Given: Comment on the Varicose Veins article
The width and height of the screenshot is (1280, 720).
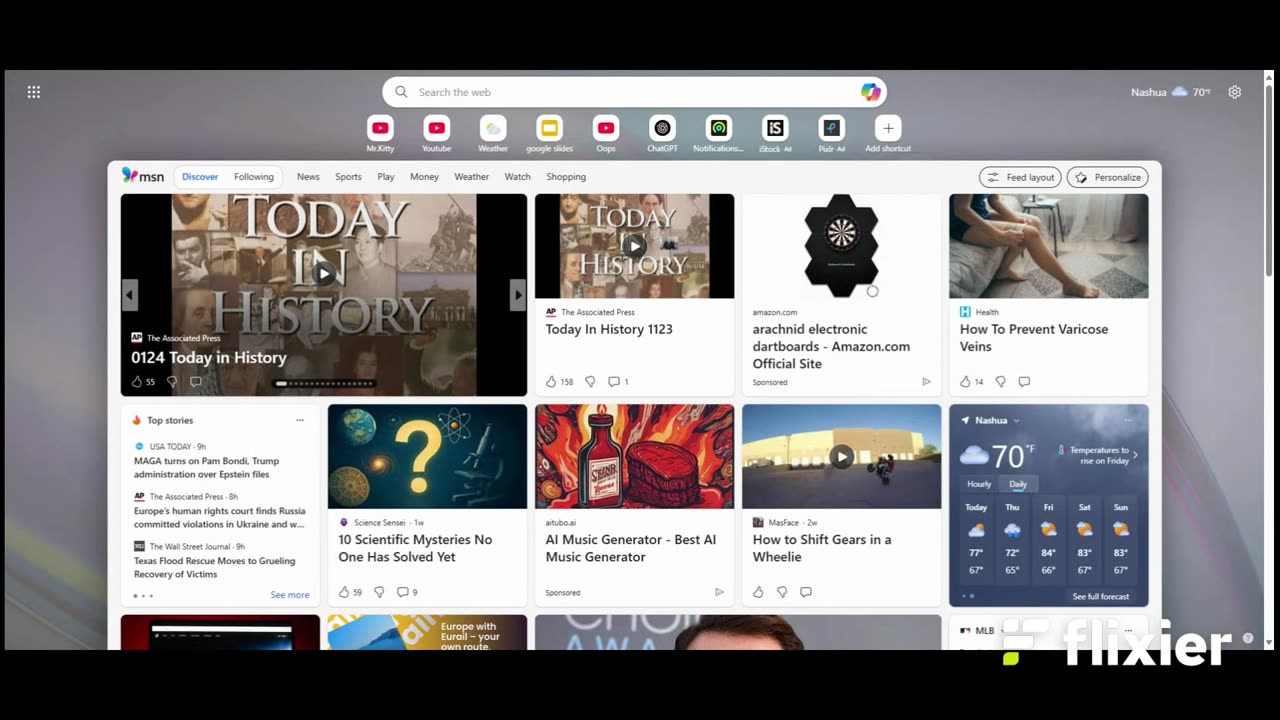Looking at the screenshot, I should [1024, 382].
